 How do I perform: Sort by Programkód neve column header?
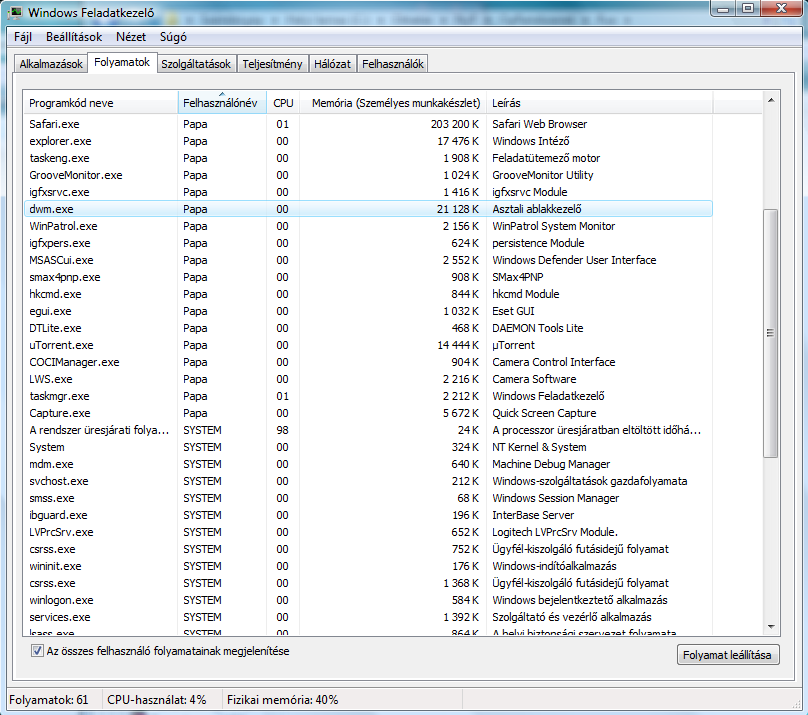100,103
